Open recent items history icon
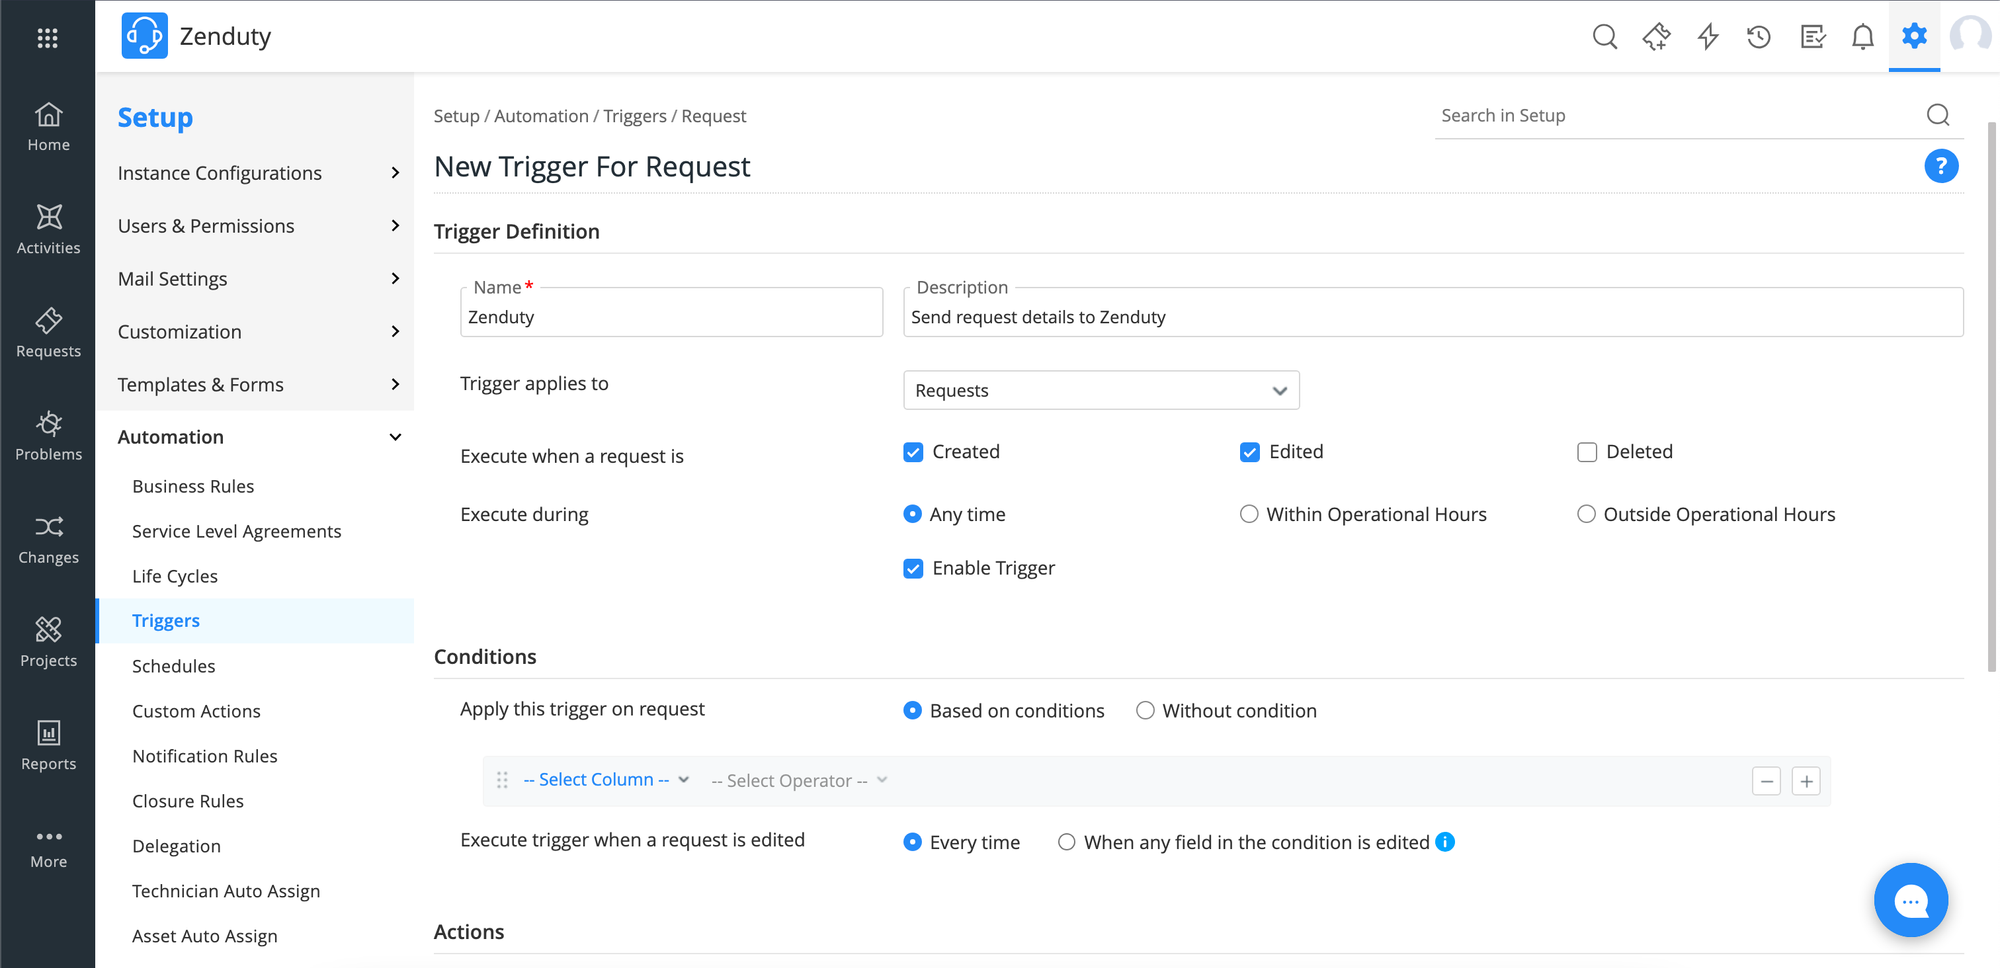The height and width of the screenshot is (968, 2000). 1759,37
